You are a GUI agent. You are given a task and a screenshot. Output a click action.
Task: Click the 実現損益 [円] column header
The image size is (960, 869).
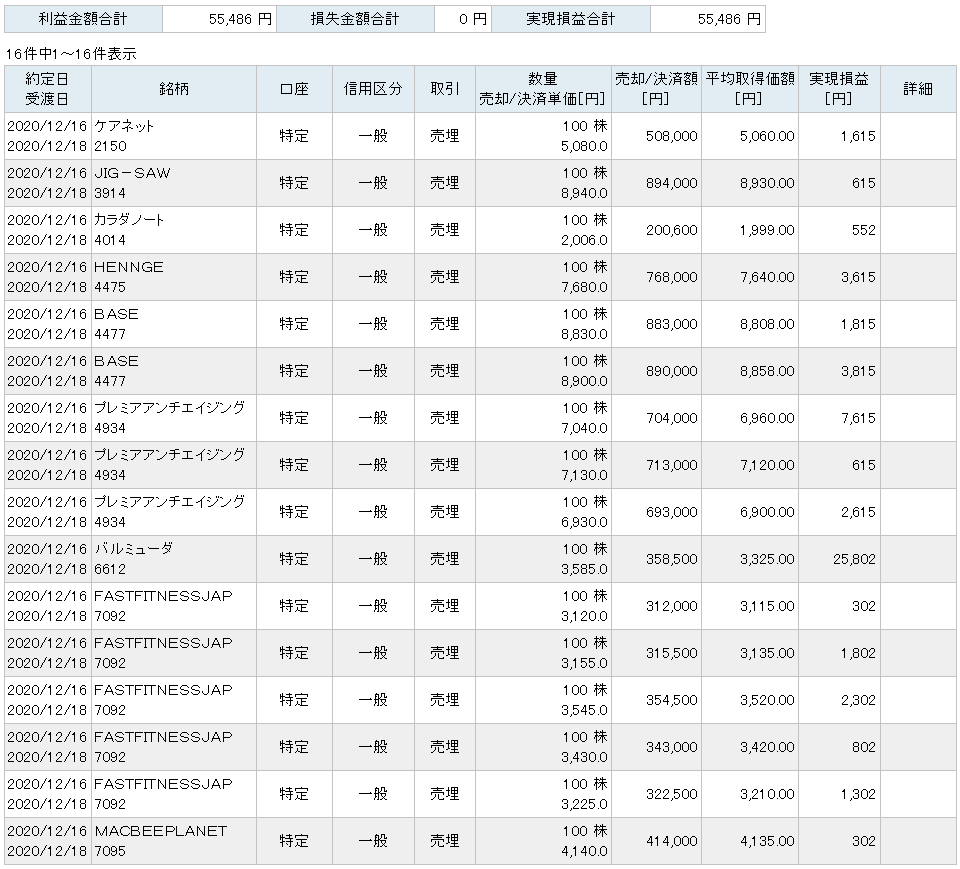coord(839,89)
